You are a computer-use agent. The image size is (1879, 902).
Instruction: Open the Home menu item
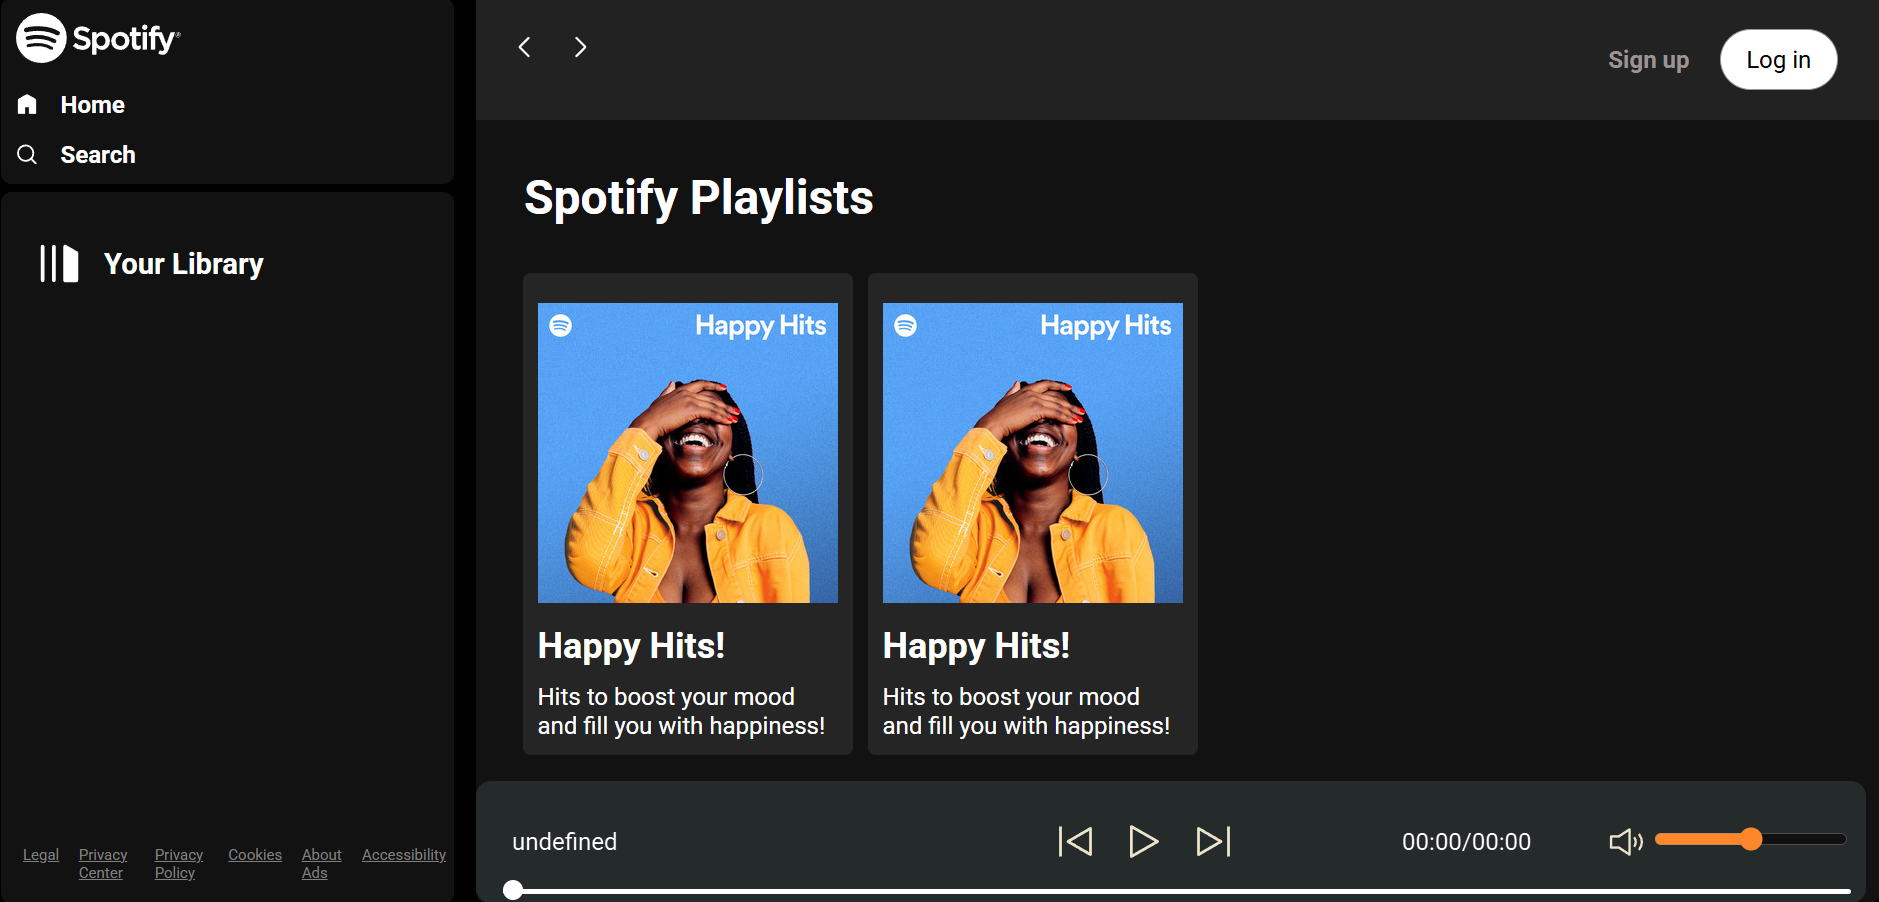(92, 105)
